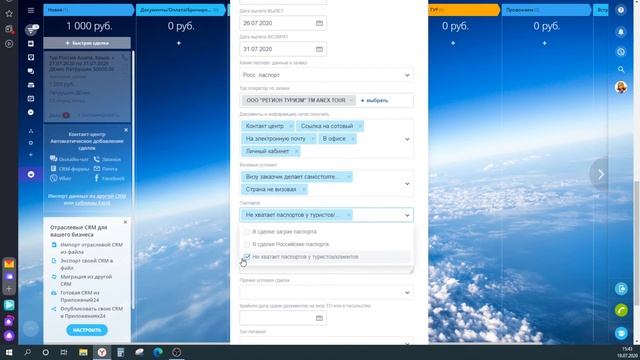The height and width of the screenshot is (360, 640).
Task: Remove the 'Ссылка на сотовый' tag
Action: click(x=360, y=126)
